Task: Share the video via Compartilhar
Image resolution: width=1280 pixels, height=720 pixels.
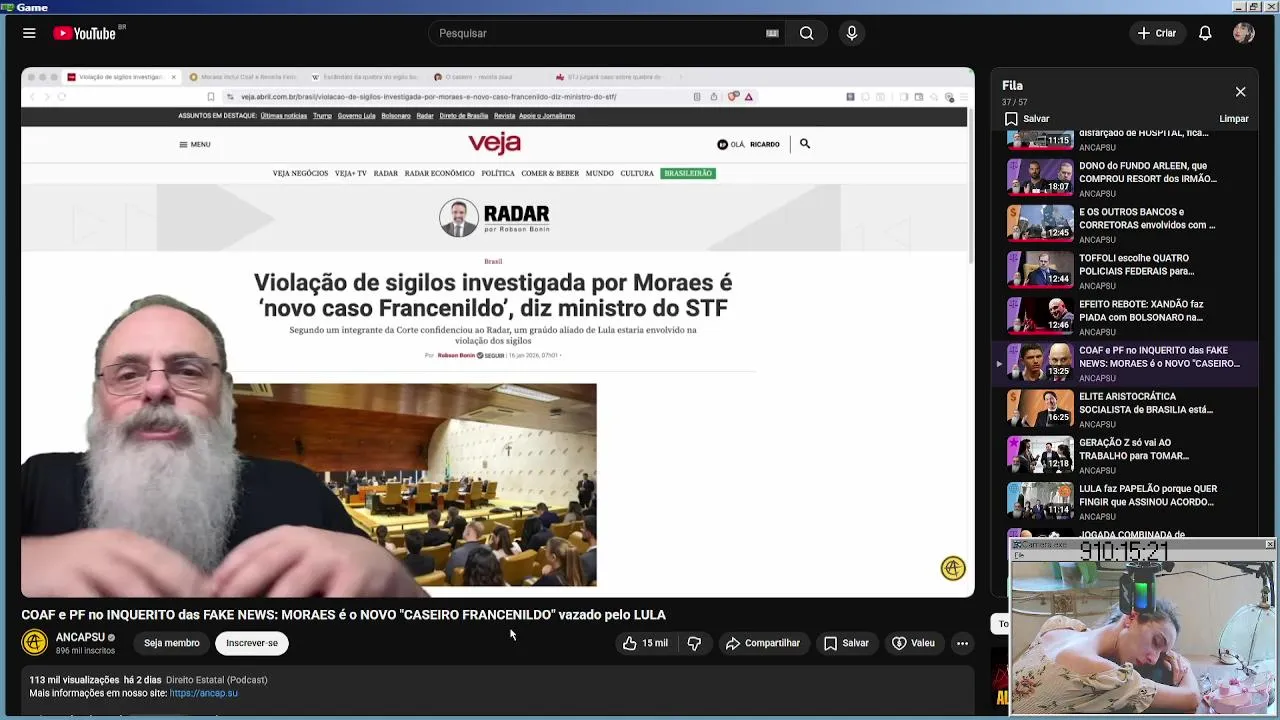Action: point(763,643)
